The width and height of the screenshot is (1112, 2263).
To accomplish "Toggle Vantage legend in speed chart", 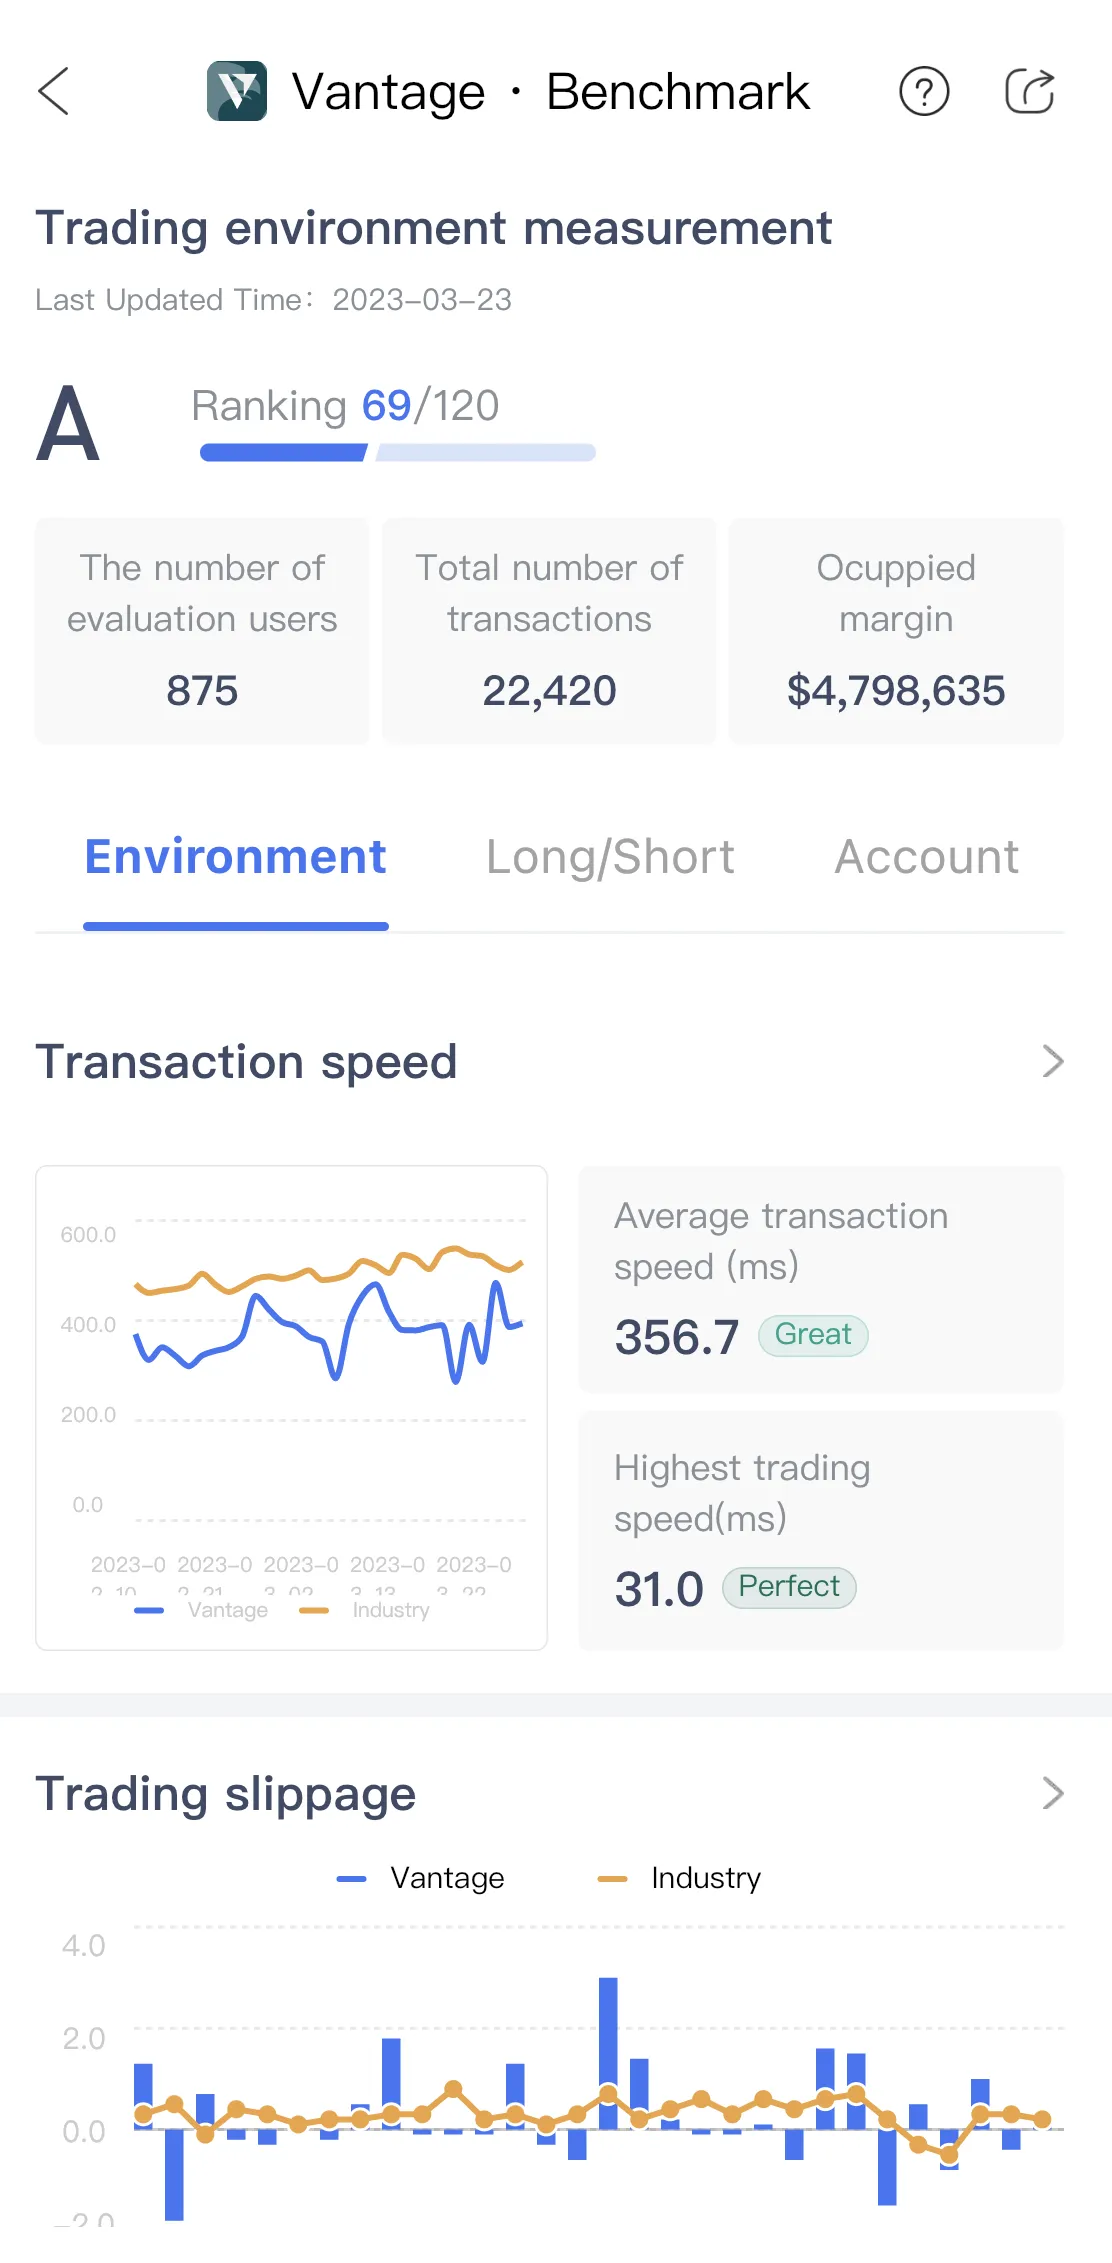I will point(201,1610).
